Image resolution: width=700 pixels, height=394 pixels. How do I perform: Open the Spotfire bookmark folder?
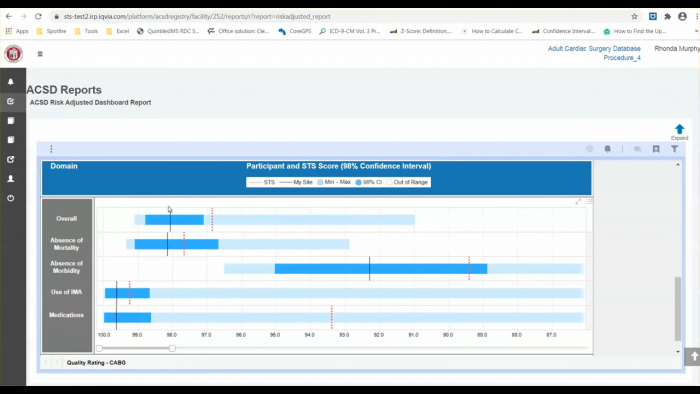(x=51, y=31)
